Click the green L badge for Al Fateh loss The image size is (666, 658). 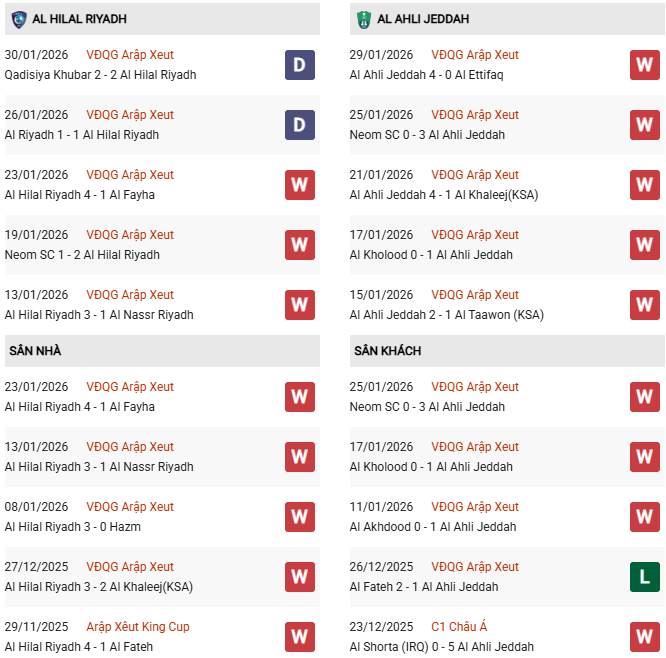(644, 577)
